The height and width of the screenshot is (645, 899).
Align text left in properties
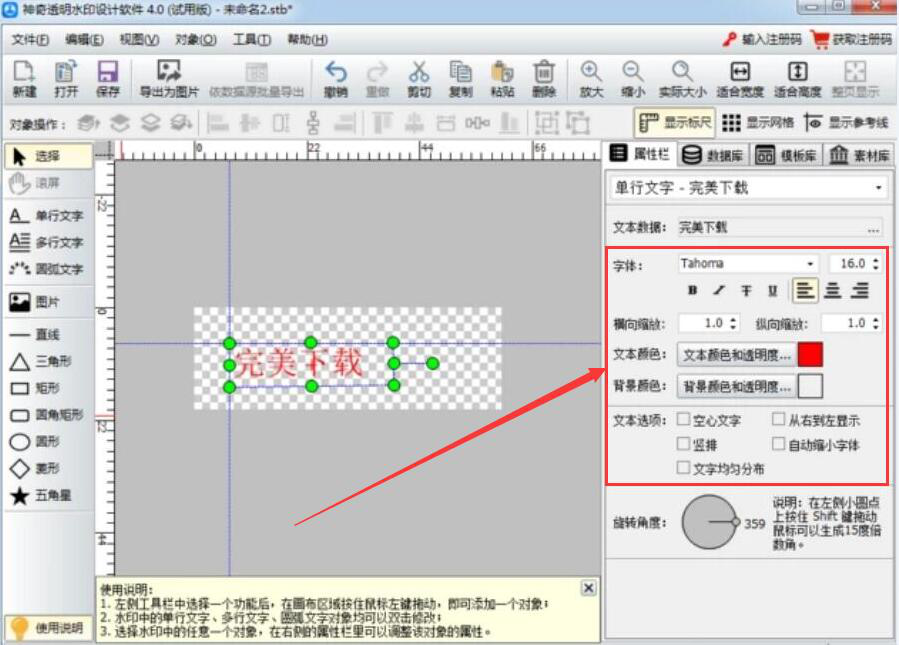pos(805,291)
